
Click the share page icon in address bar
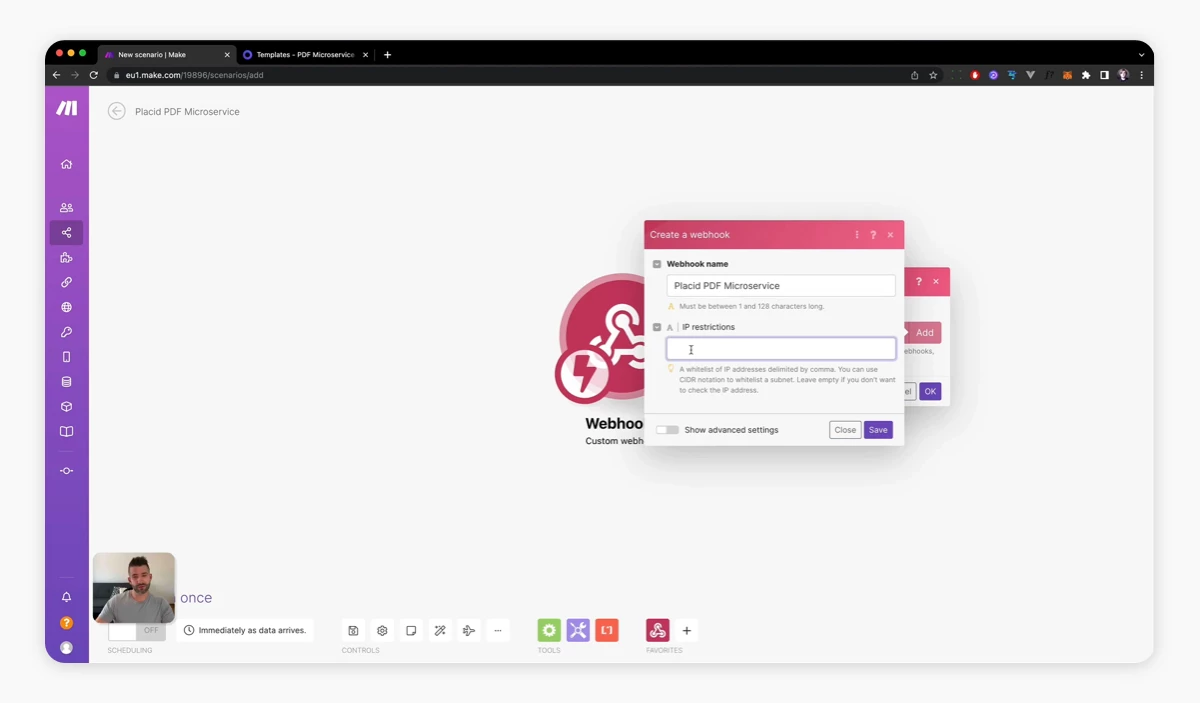tap(914, 75)
